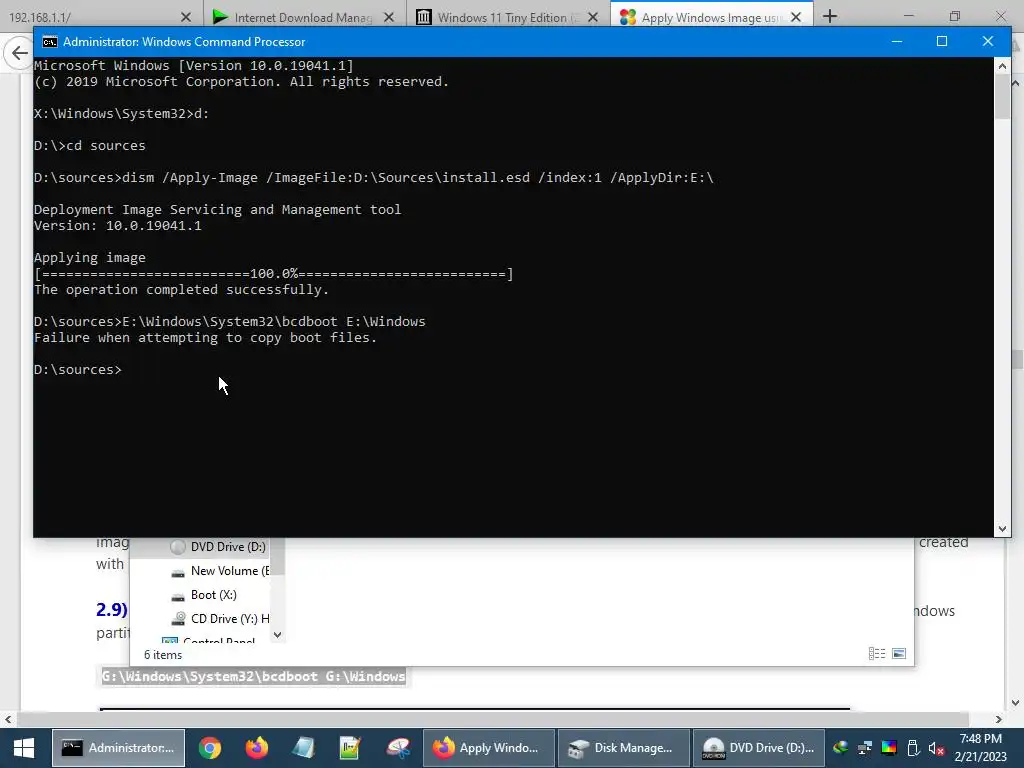The width and height of the screenshot is (1024, 768).
Task: Go back in the browser
Action: pyautogui.click(x=19, y=53)
